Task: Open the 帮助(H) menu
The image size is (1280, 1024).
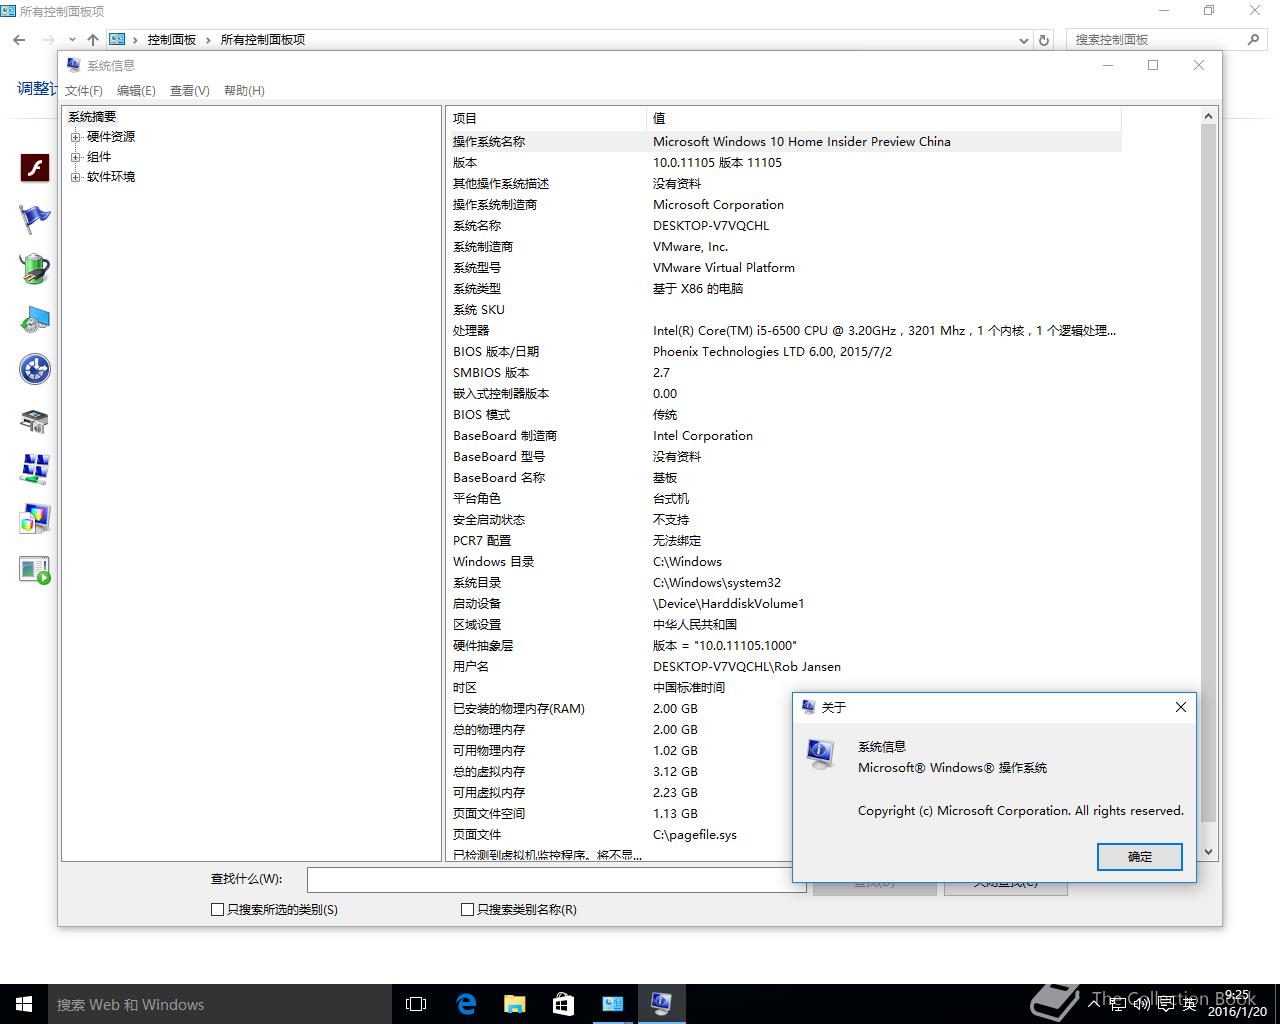Action: [x=244, y=90]
